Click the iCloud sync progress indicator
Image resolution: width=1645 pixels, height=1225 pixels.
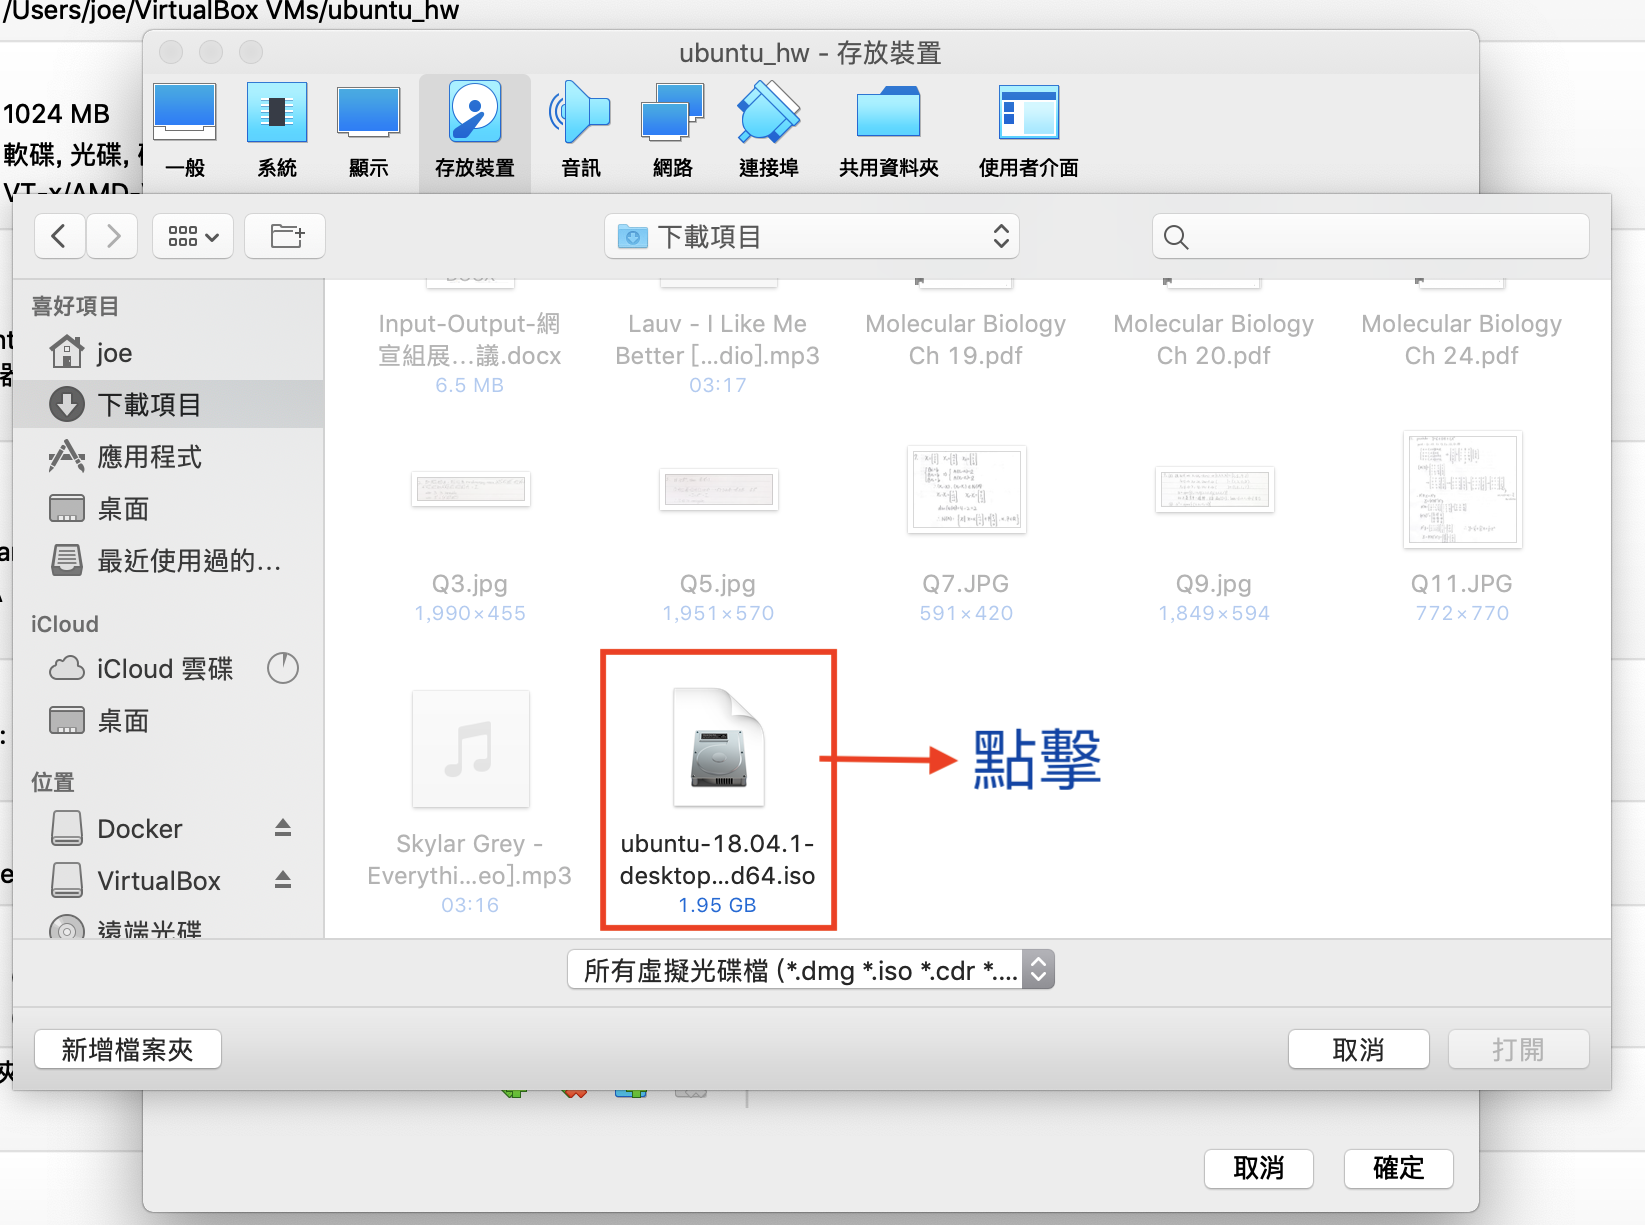point(283,668)
